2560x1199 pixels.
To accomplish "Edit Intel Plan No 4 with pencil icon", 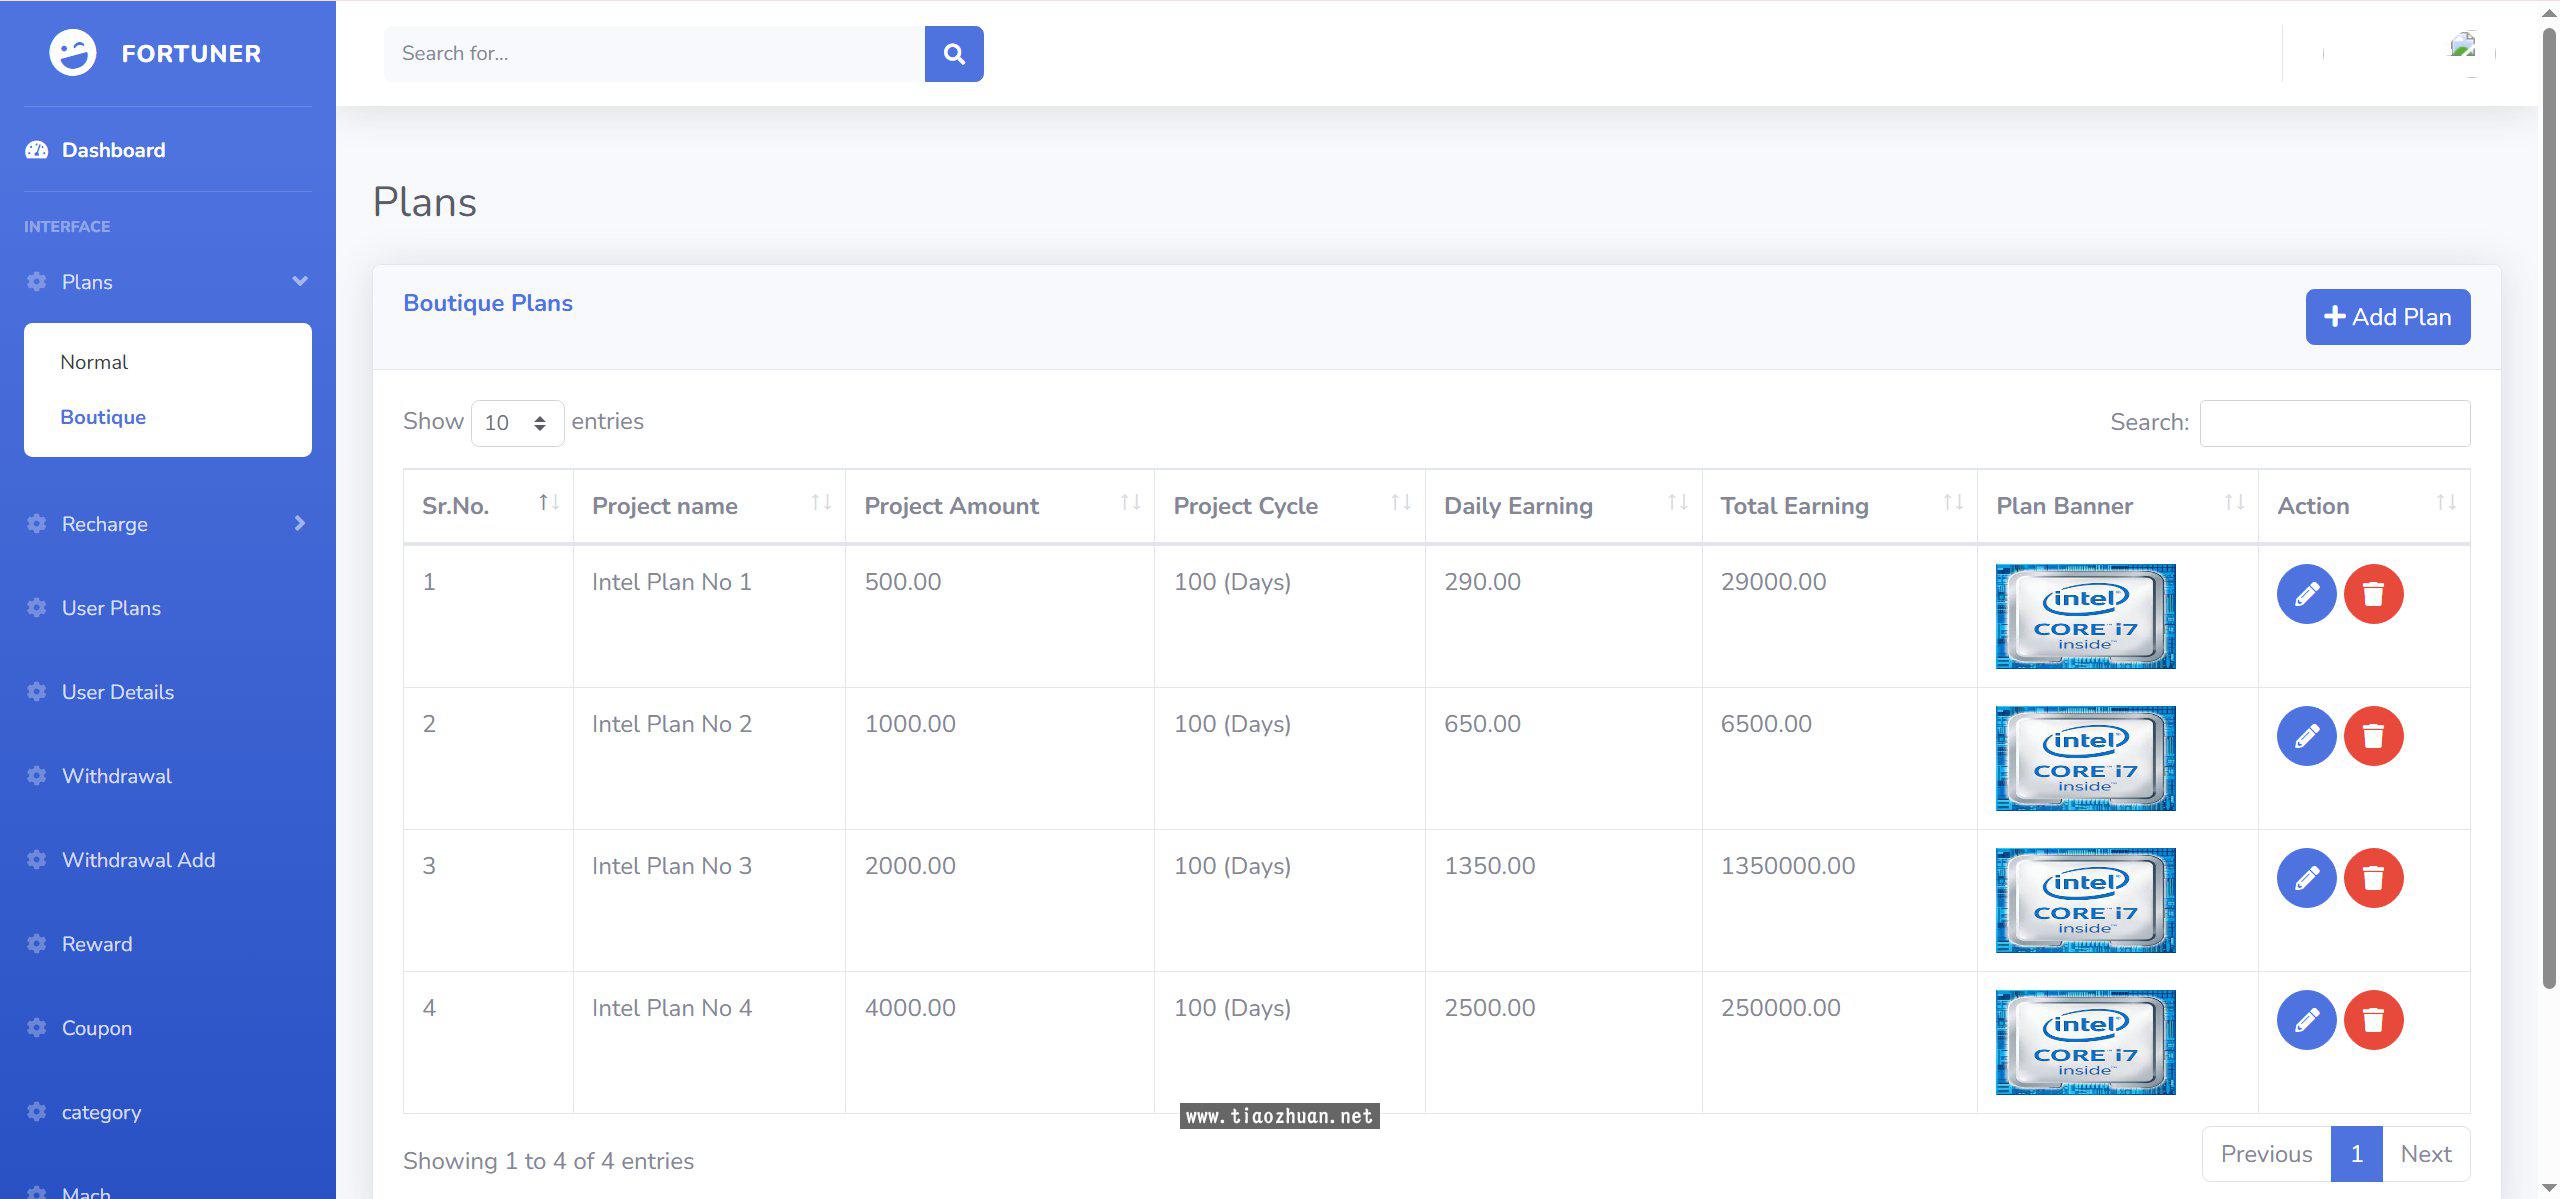I will (2307, 1020).
